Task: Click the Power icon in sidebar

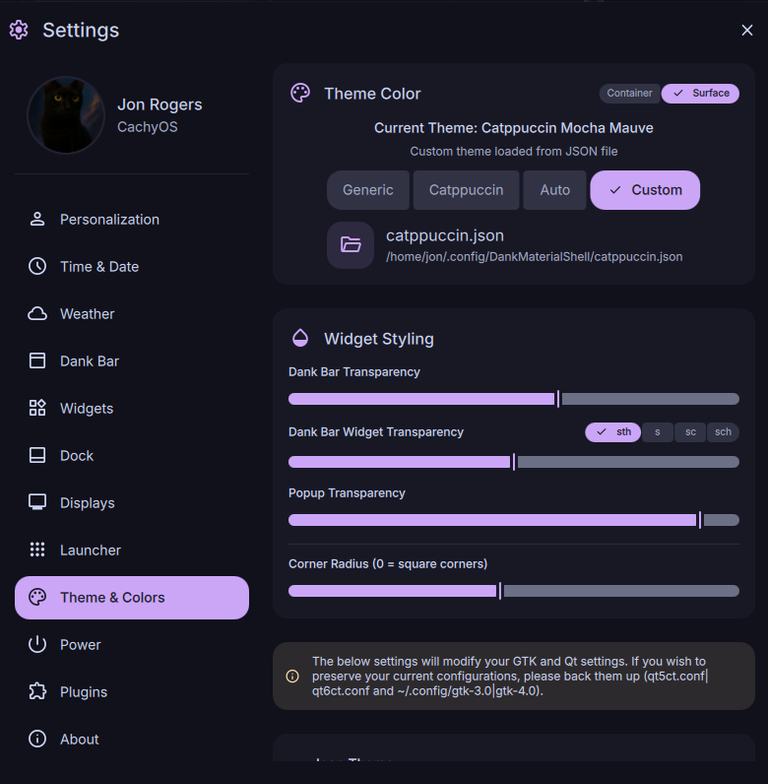Action: tap(37, 645)
